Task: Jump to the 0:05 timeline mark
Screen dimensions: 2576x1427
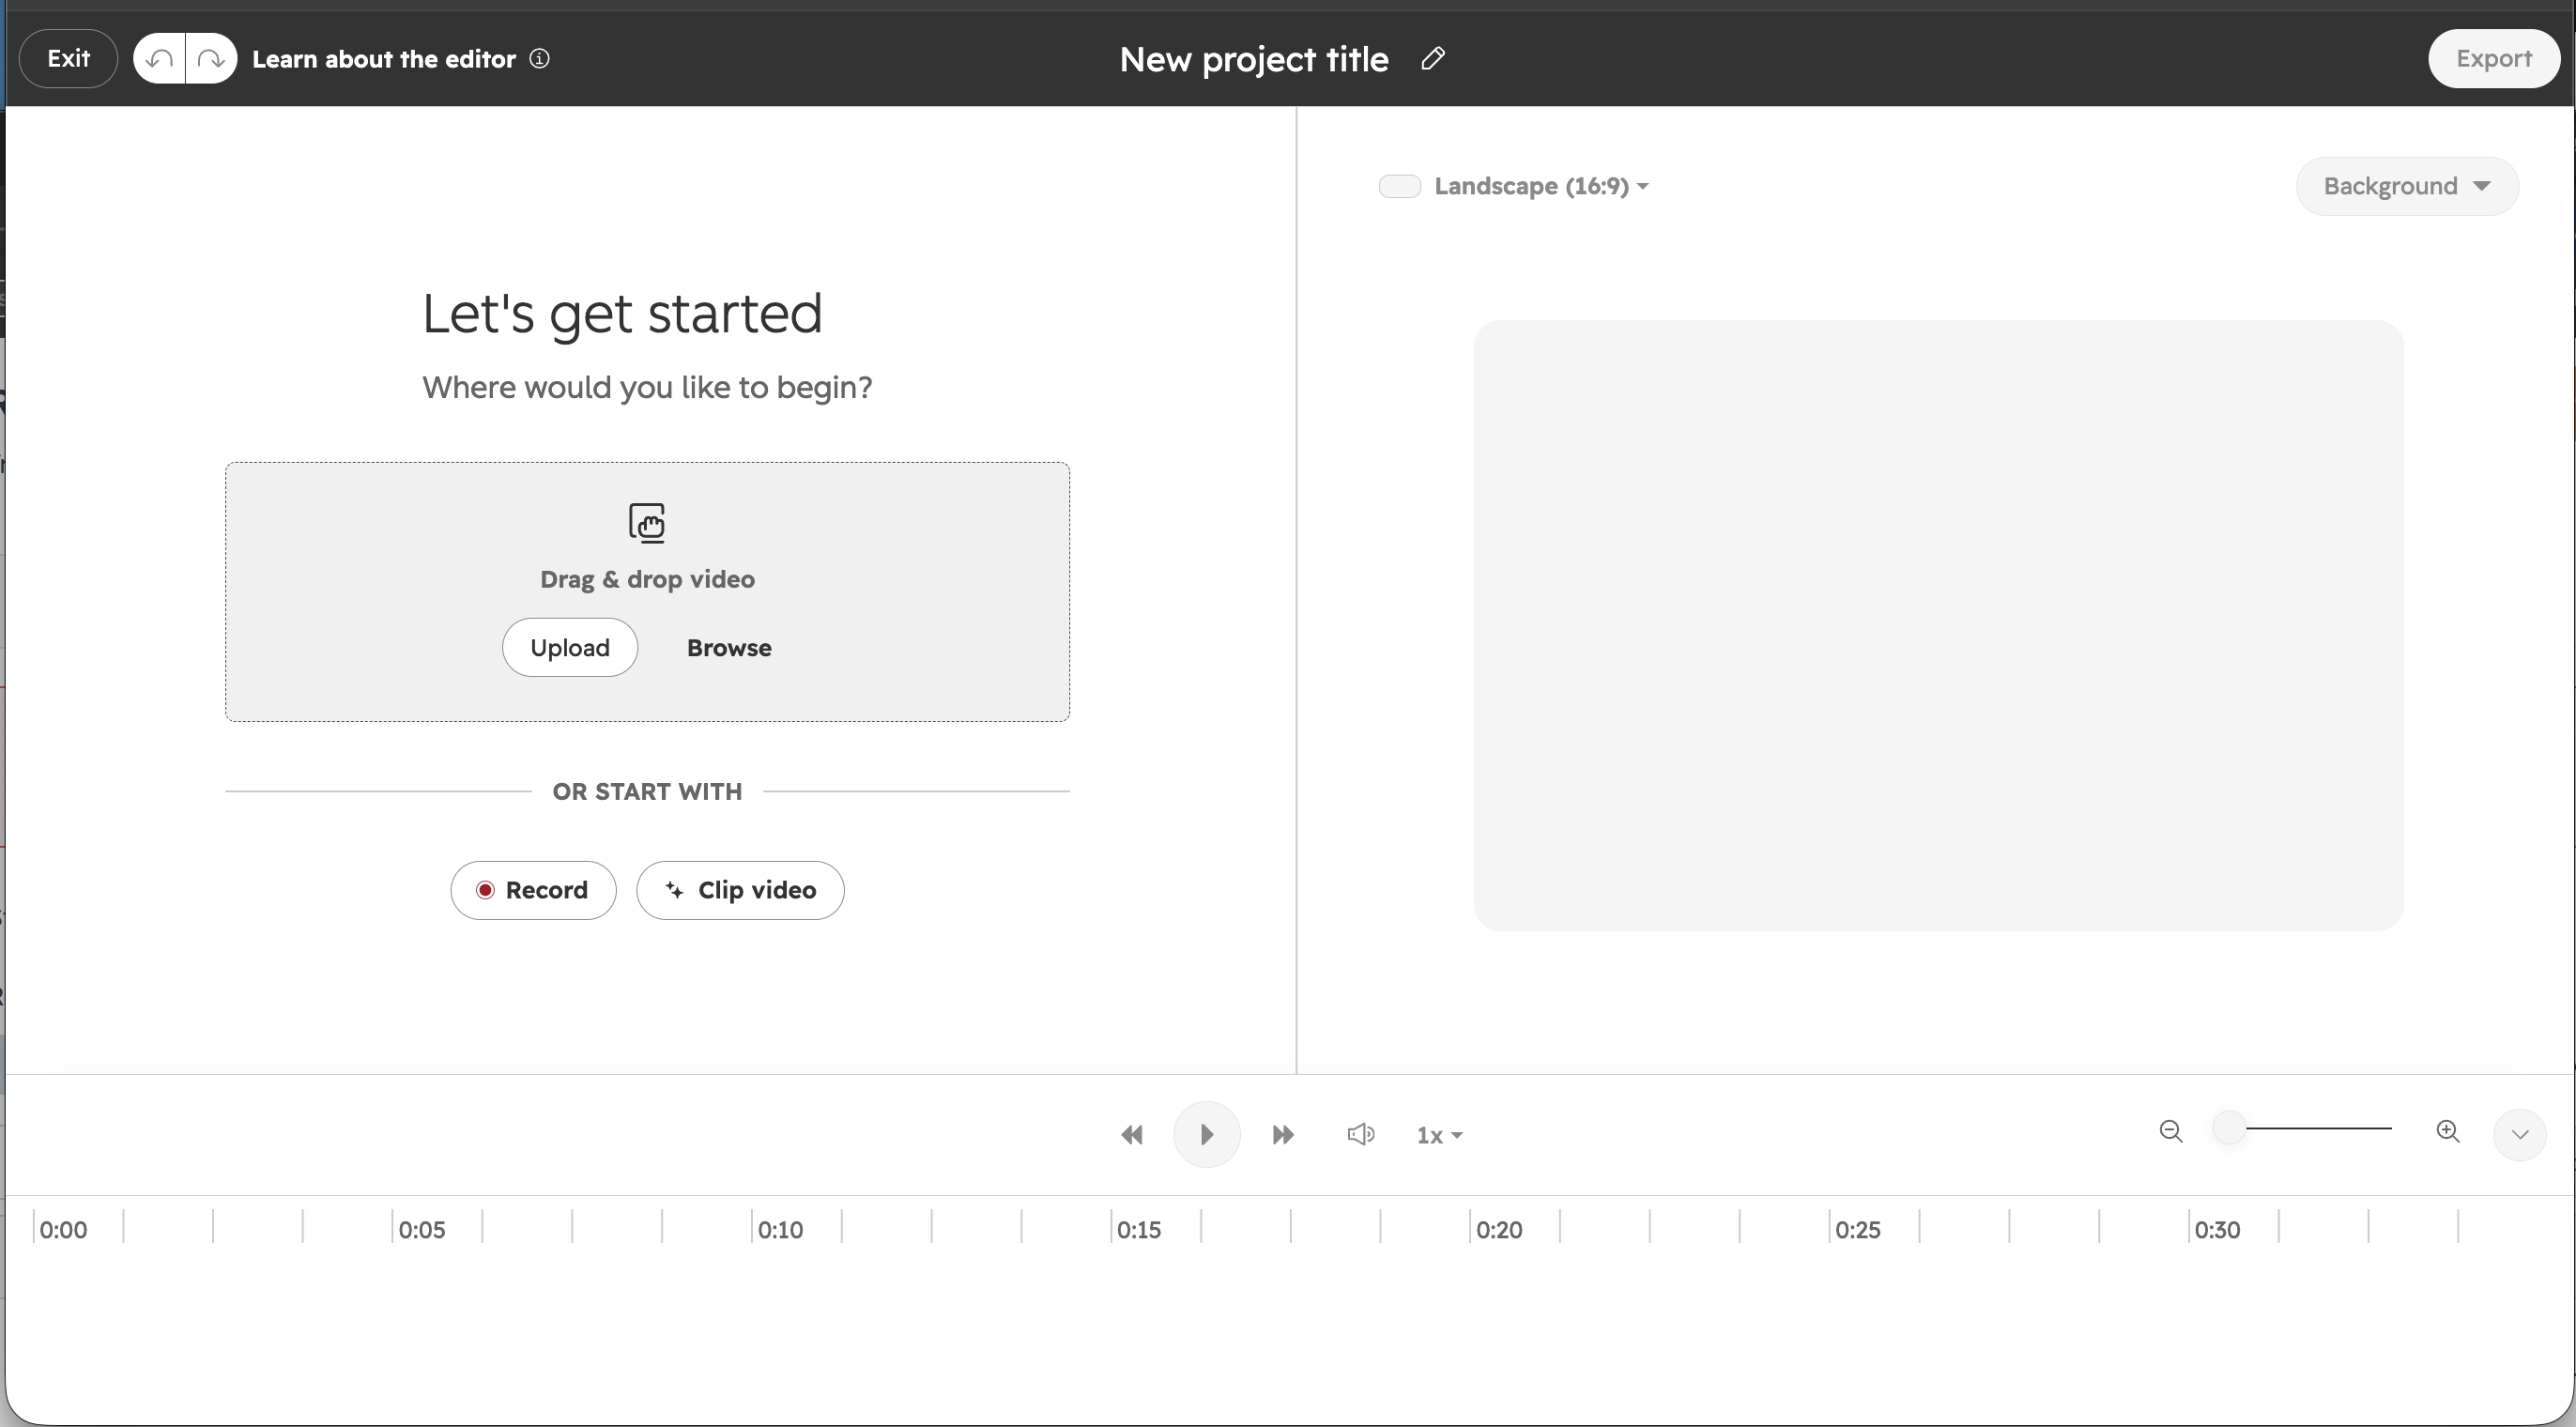Action: tap(421, 1230)
